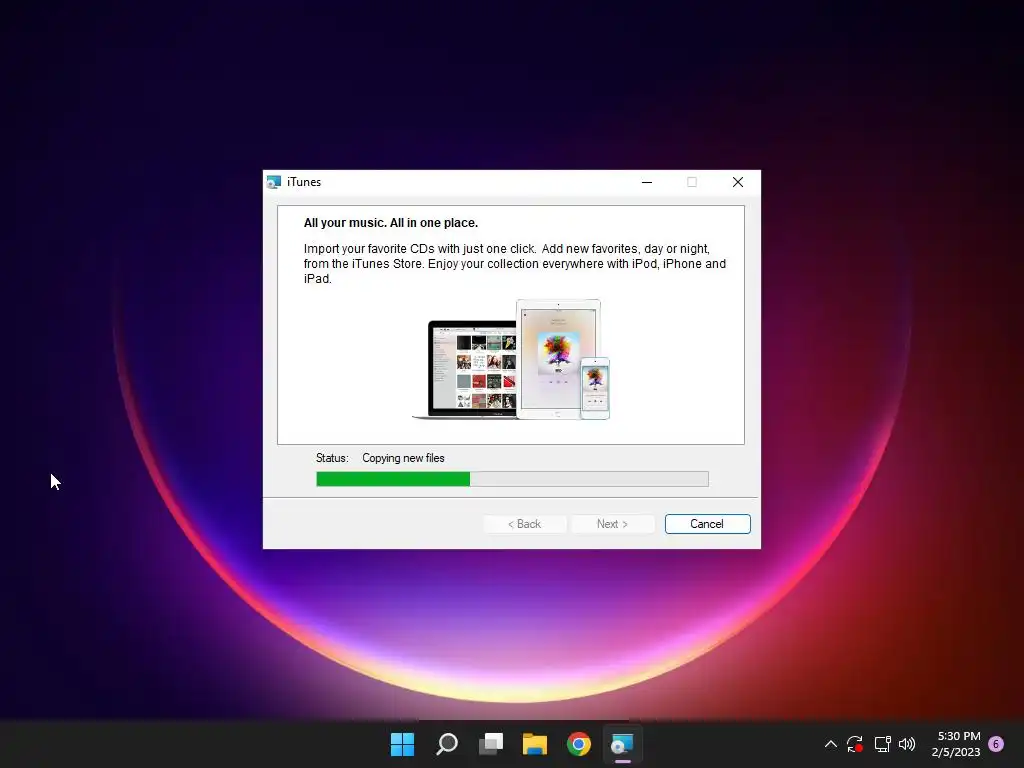Viewport: 1024px width, 768px height.
Task: Select the iTunes installer taskbar icon
Action: tap(622, 744)
